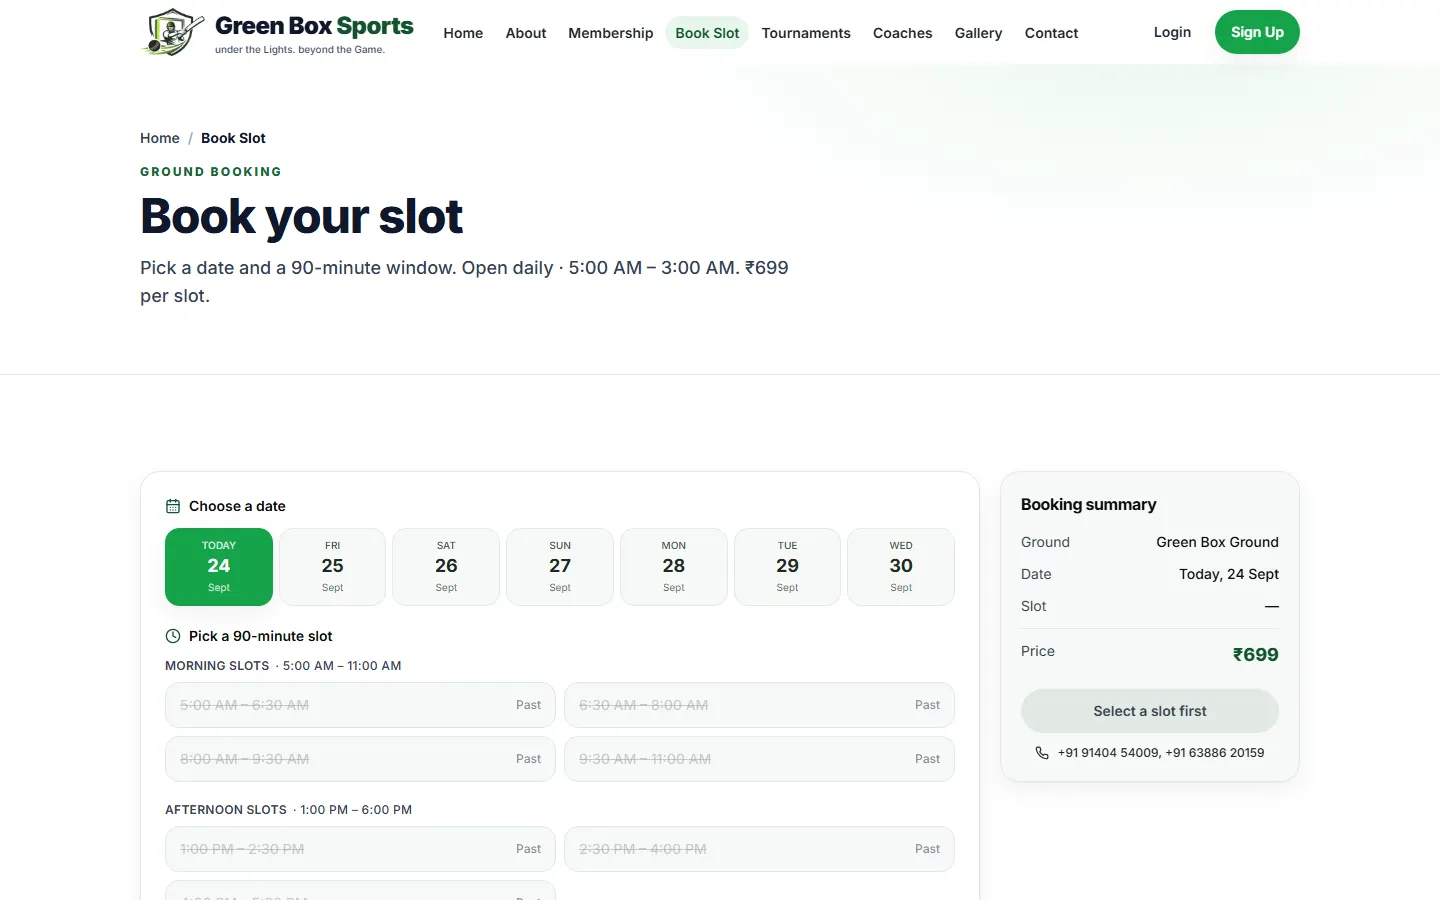Click the ₹699 price value

point(1256,655)
